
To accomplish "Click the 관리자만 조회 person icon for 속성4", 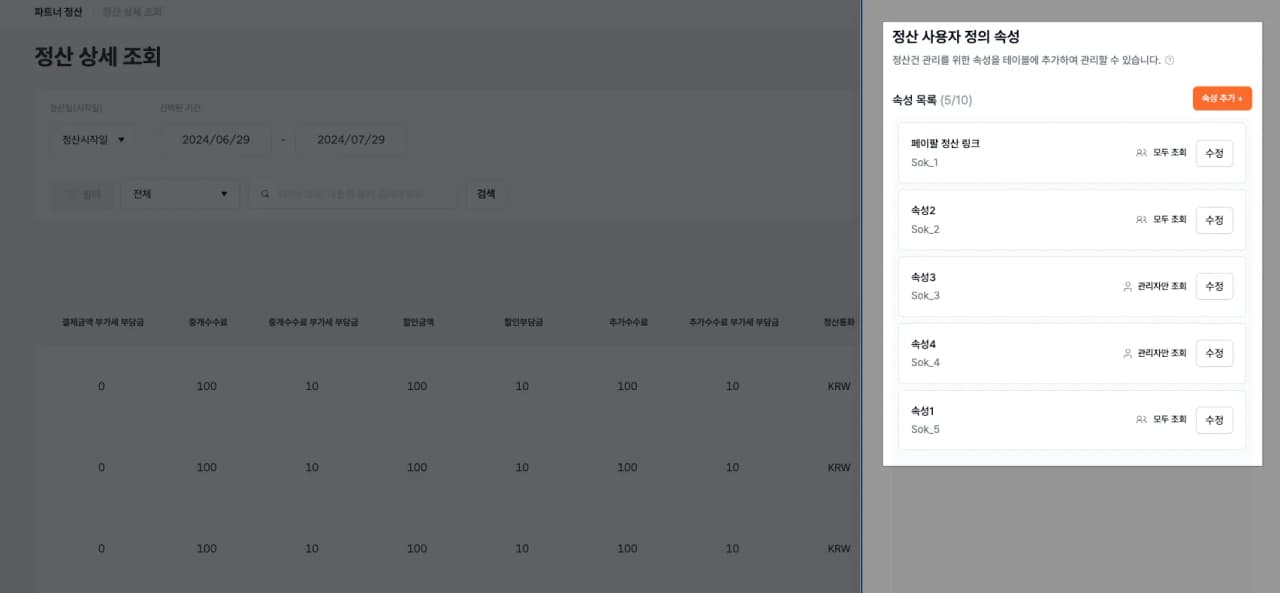I will pyautogui.click(x=1127, y=354).
